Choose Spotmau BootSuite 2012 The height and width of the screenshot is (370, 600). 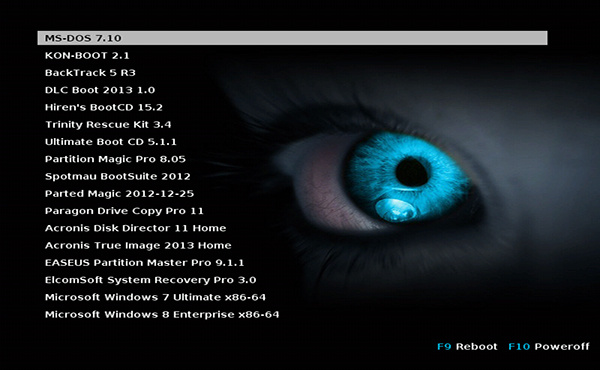117,176
